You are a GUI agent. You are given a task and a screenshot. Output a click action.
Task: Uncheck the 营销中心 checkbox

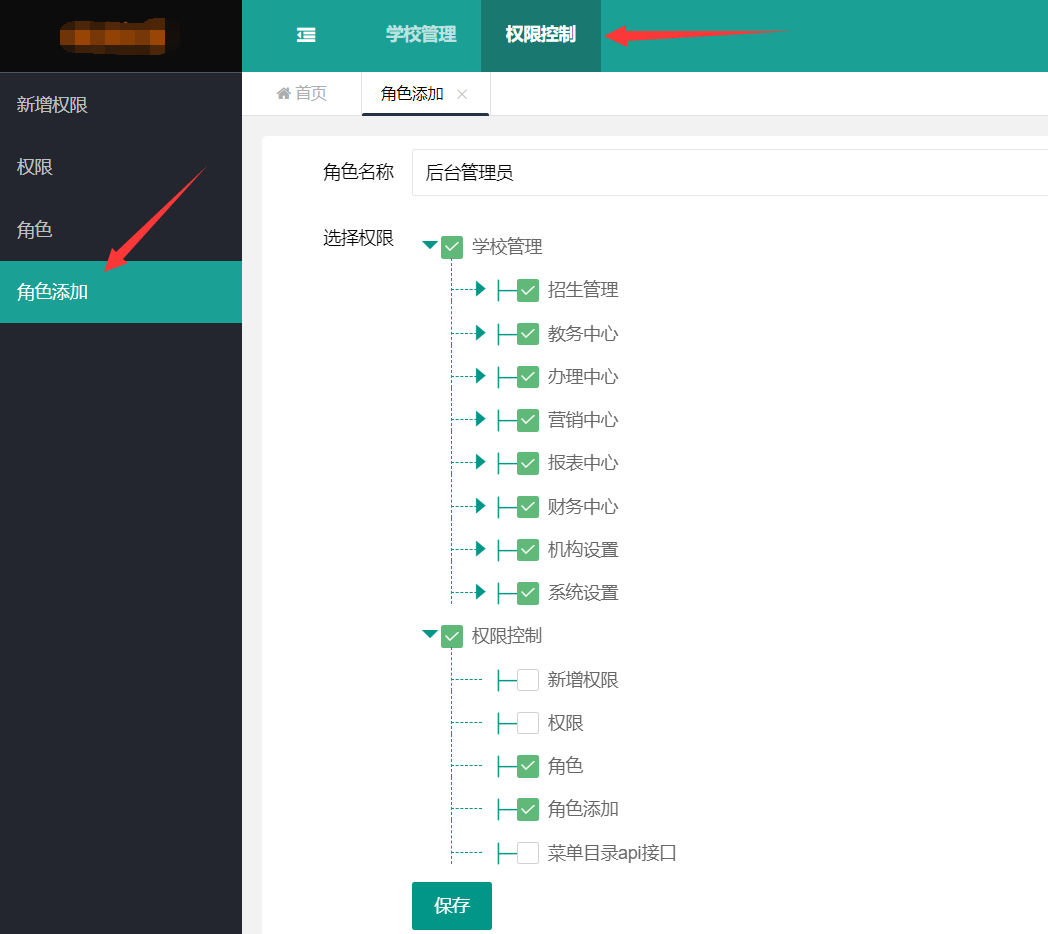click(528, 420)
